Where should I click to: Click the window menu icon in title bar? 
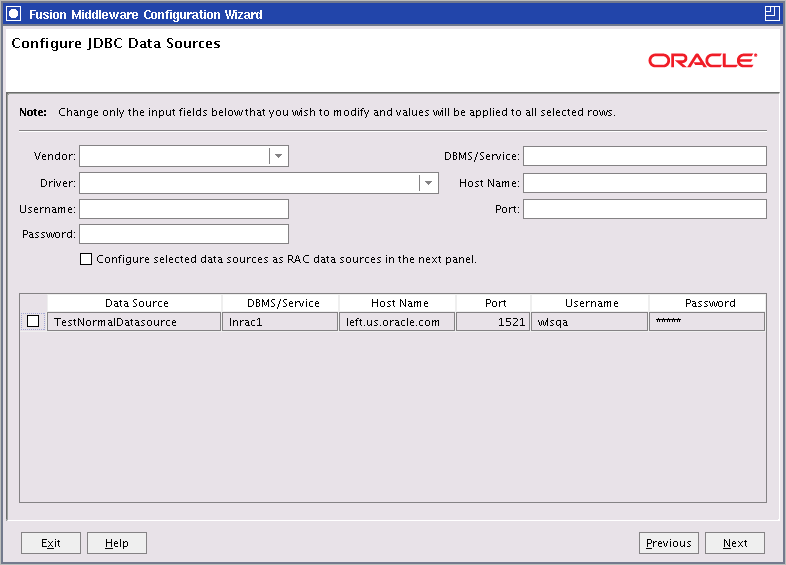click(14, 14)
